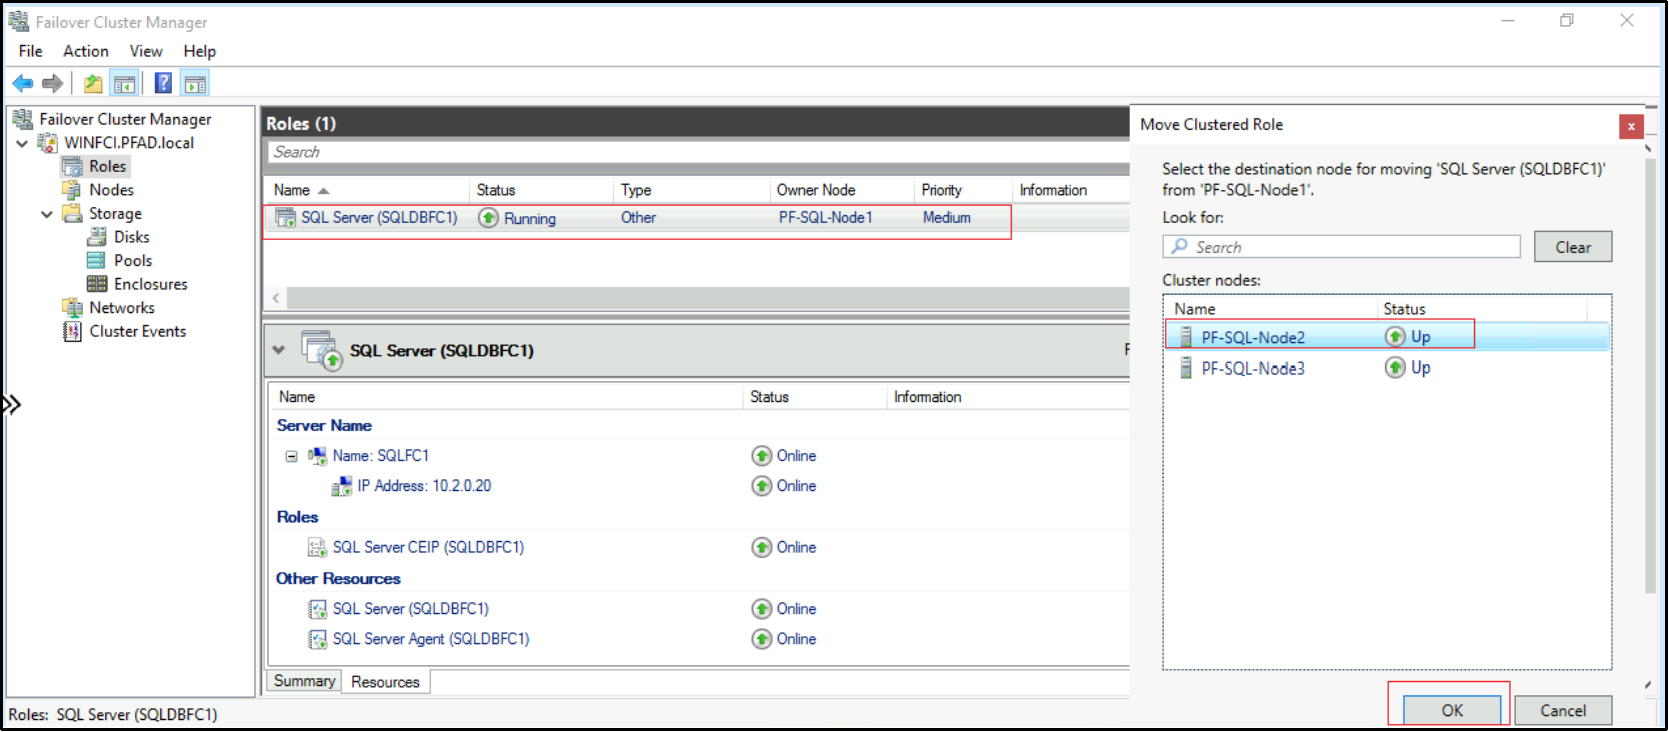
Task: Click the Look for Search field in dialog
Action: [1341, 247]
